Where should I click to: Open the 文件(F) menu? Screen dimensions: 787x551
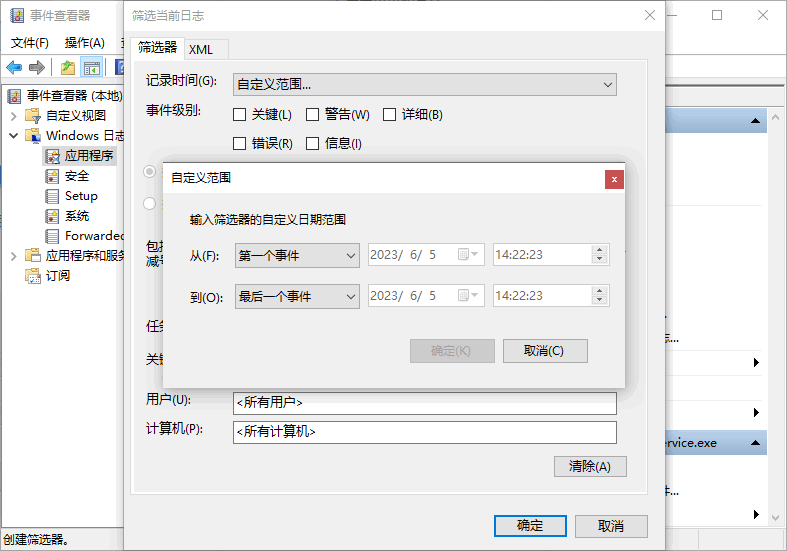coord(29,43)
